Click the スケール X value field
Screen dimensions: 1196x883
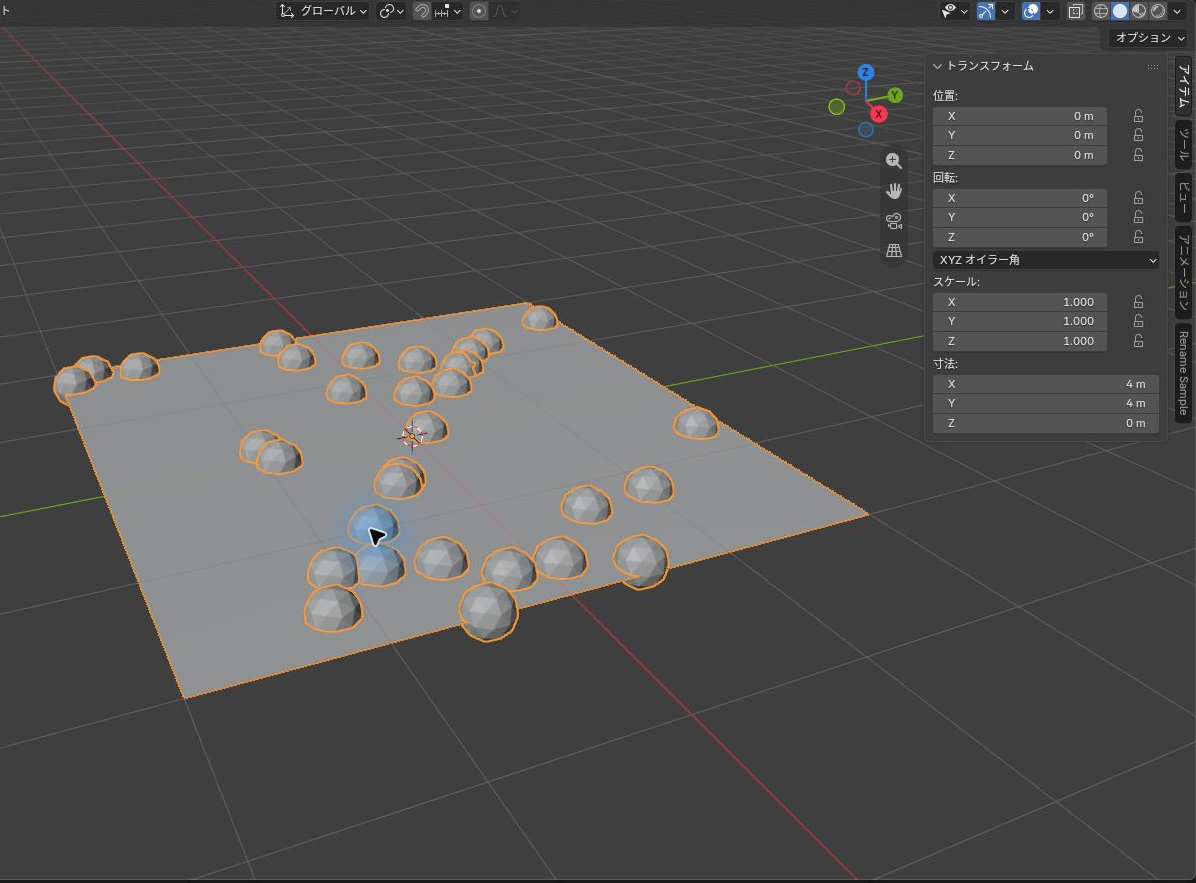[1019, 302]
